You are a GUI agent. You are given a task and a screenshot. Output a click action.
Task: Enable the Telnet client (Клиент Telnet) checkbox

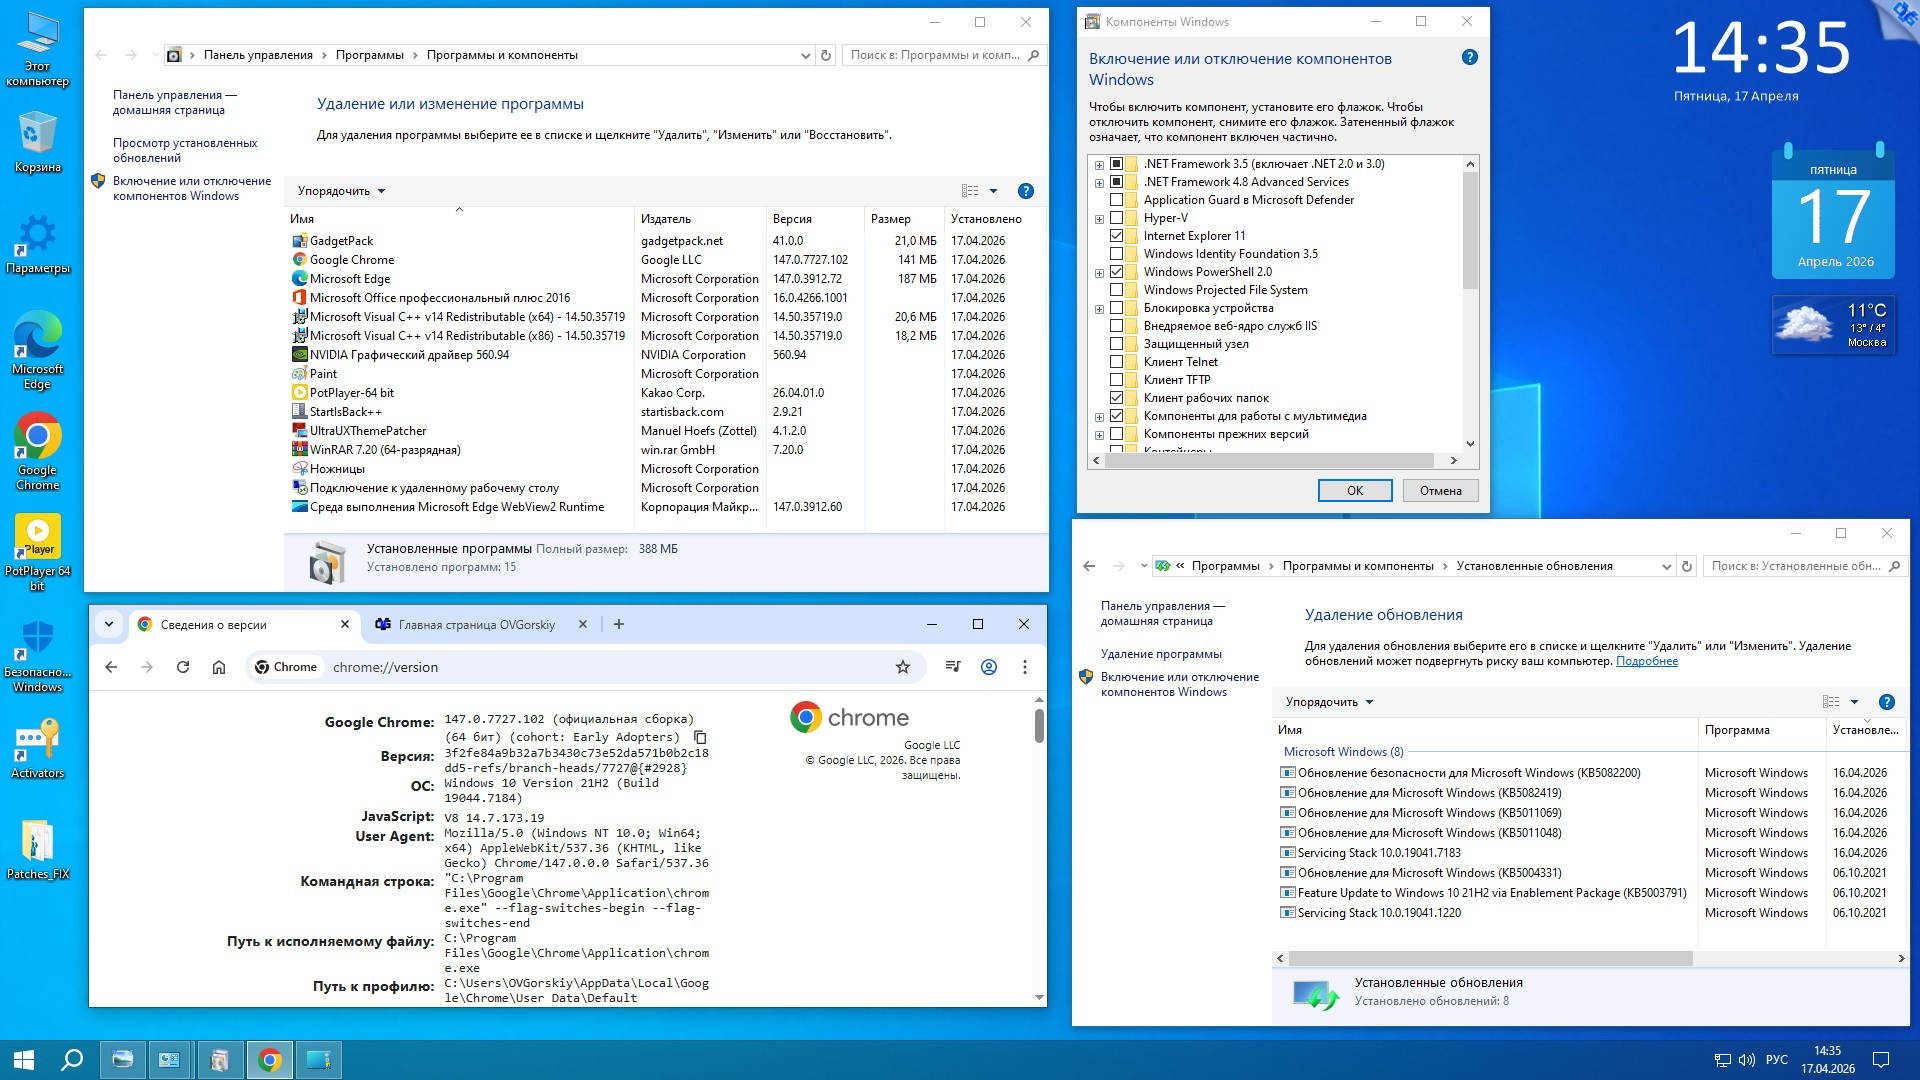tap(1117, 362)
